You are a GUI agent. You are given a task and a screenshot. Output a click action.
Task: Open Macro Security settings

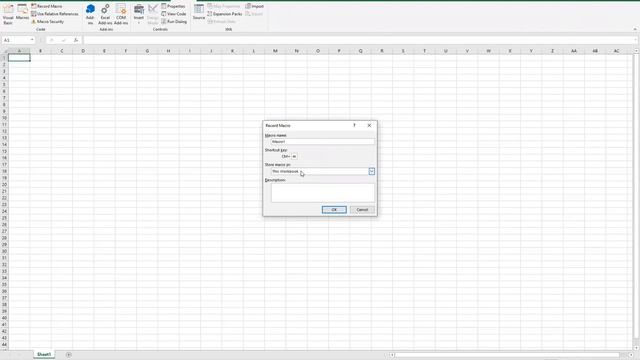[x=48, y=22]
